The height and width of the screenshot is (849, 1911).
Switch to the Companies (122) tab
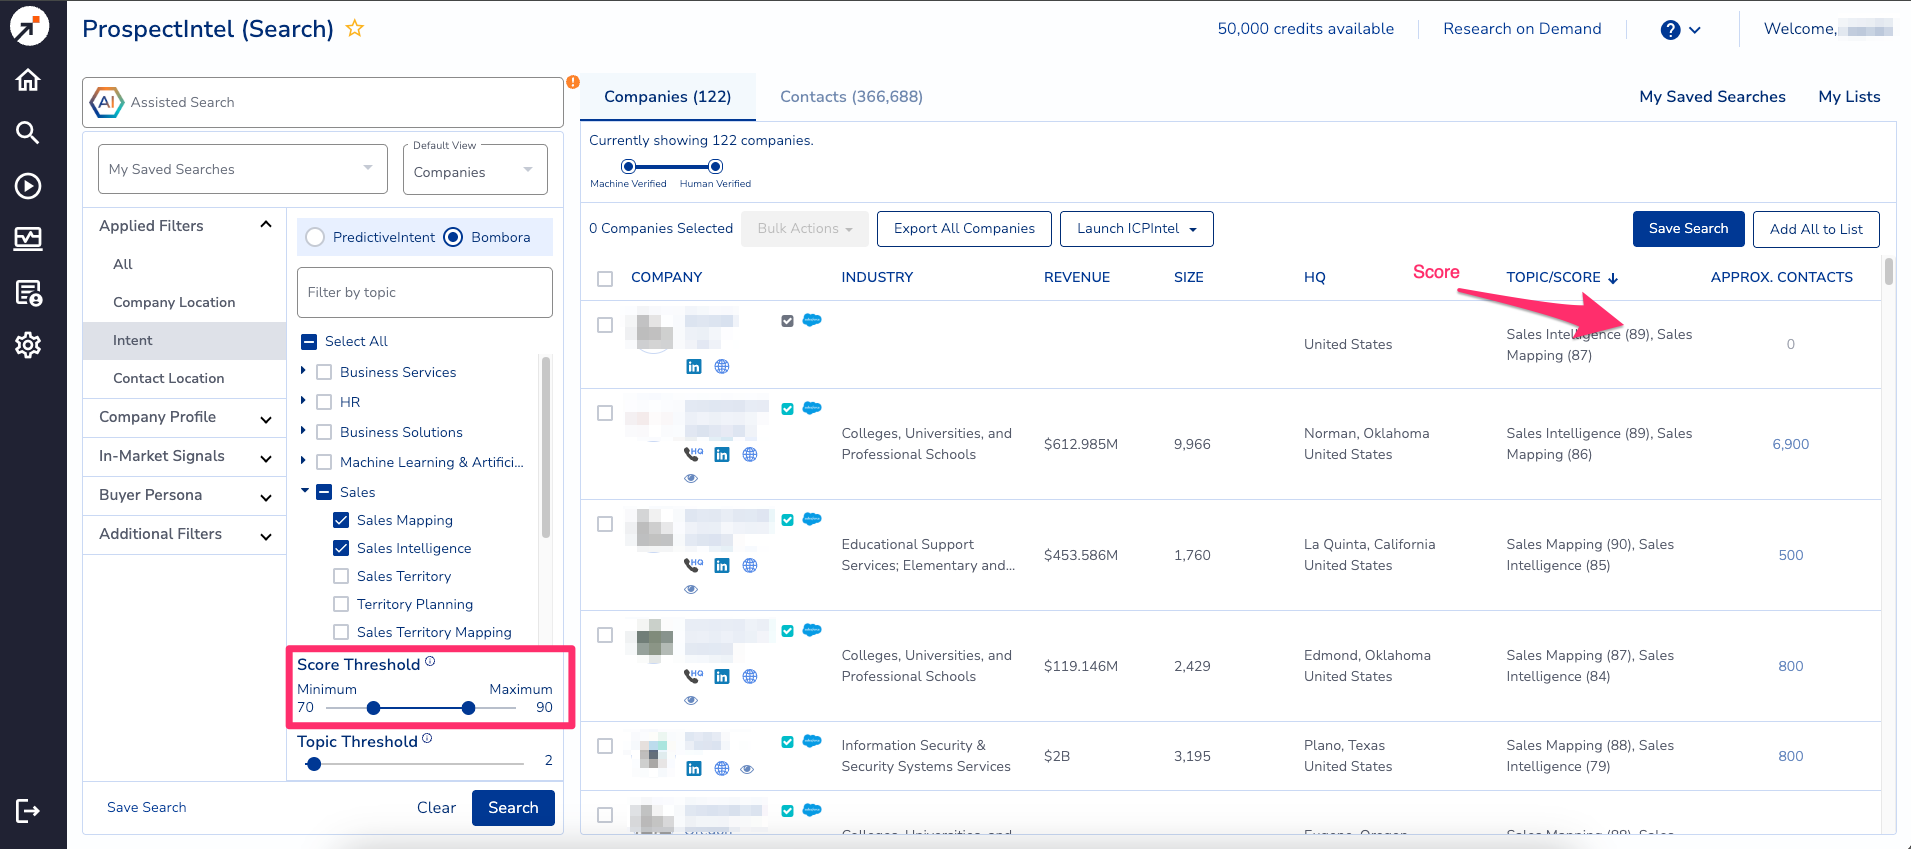point(668,97)
